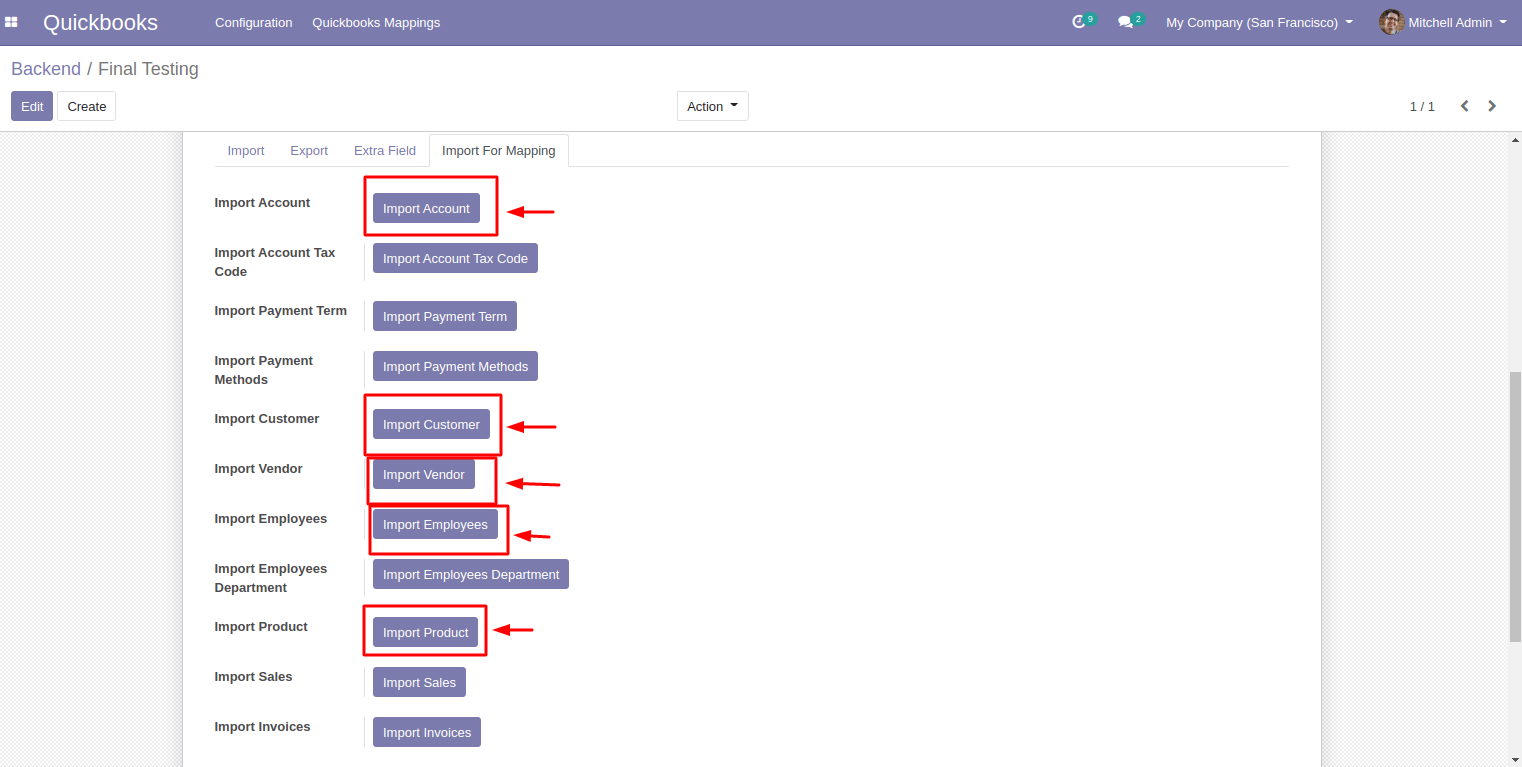Open the Configuration menu
Viewport: 1522px width, 767px height.
coord(253,22)
